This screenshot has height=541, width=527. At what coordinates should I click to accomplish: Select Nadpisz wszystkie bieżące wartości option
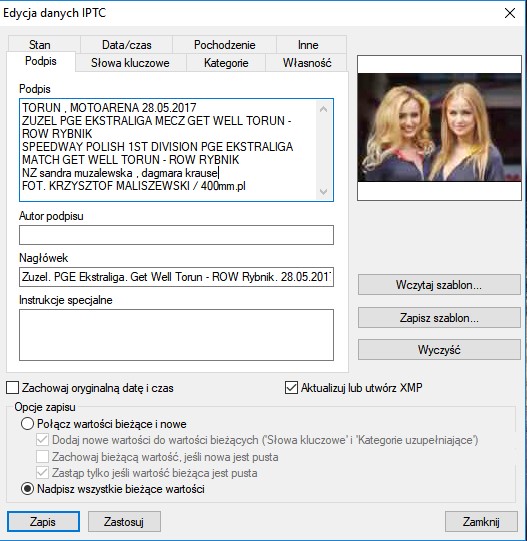coord(27,489)
